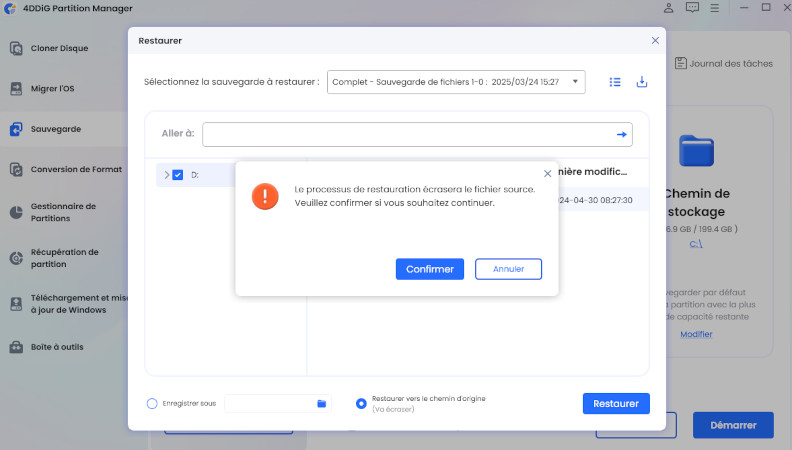
Task: Click the 4DDiG Partition Manager logo
Action: coord(10,9)
